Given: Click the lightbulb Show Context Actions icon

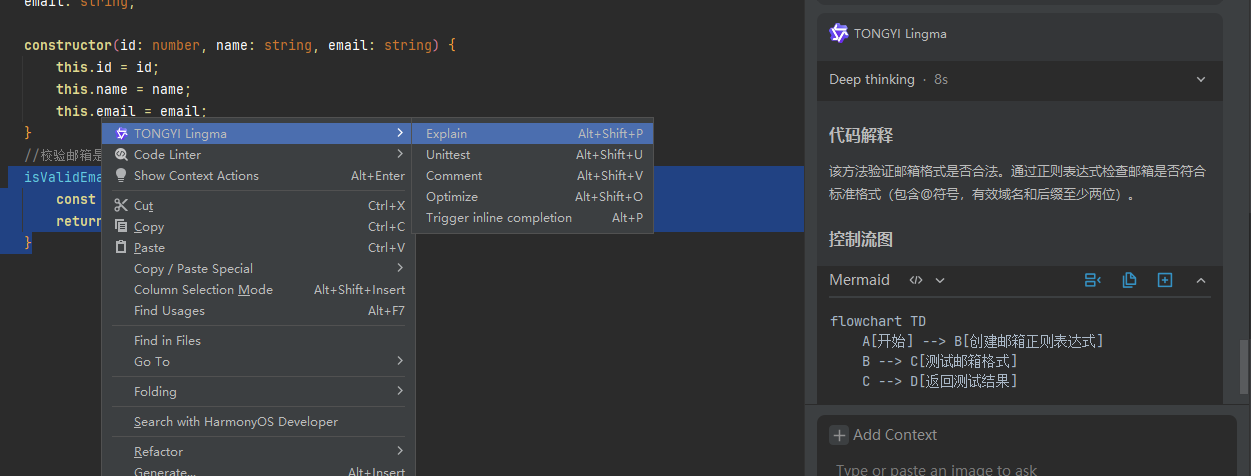Looking at the screenshot, I should (x=121, y=175).
